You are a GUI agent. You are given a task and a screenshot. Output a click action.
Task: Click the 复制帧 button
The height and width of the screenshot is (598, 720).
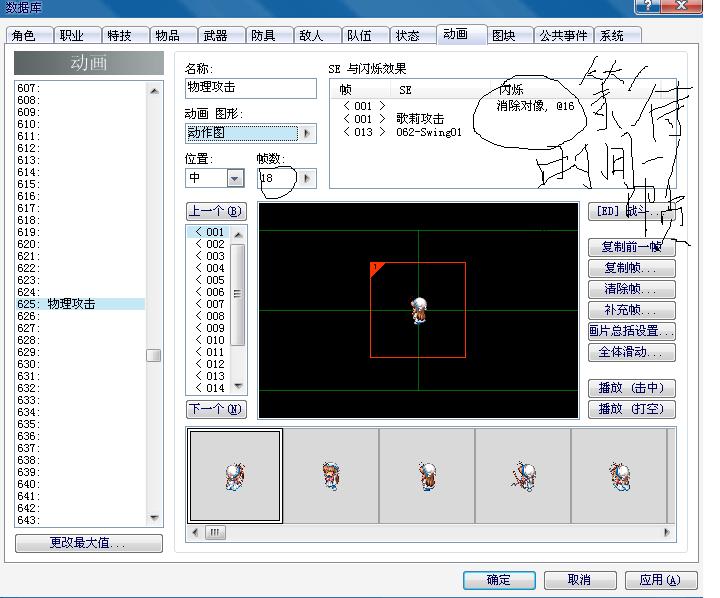point(631,268)
